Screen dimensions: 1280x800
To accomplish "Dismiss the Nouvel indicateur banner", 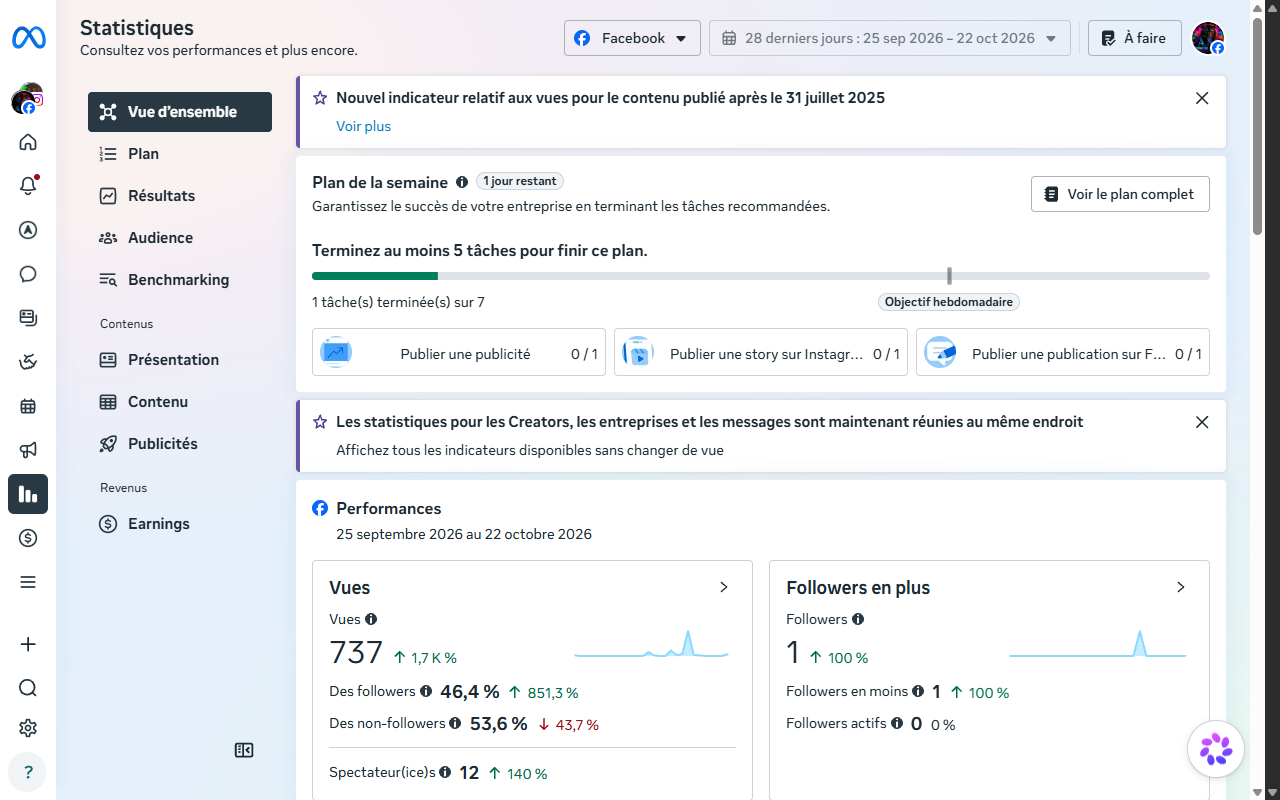I will click(1202, 98).
